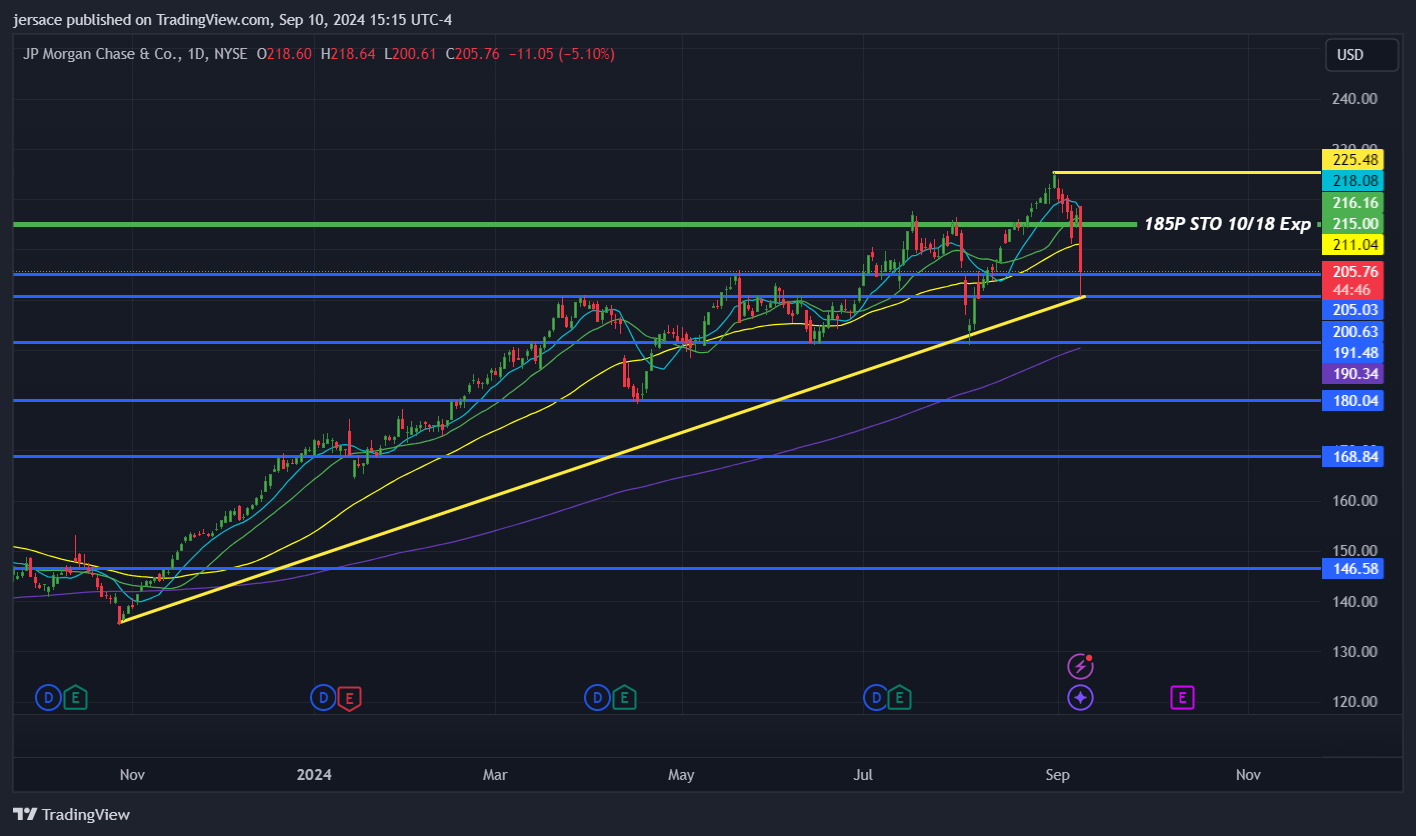Image resolution: width=1416 pixels, height=836 pixels.
Task: Click the 191.48 blue price label
Action: click(1355, 353)
